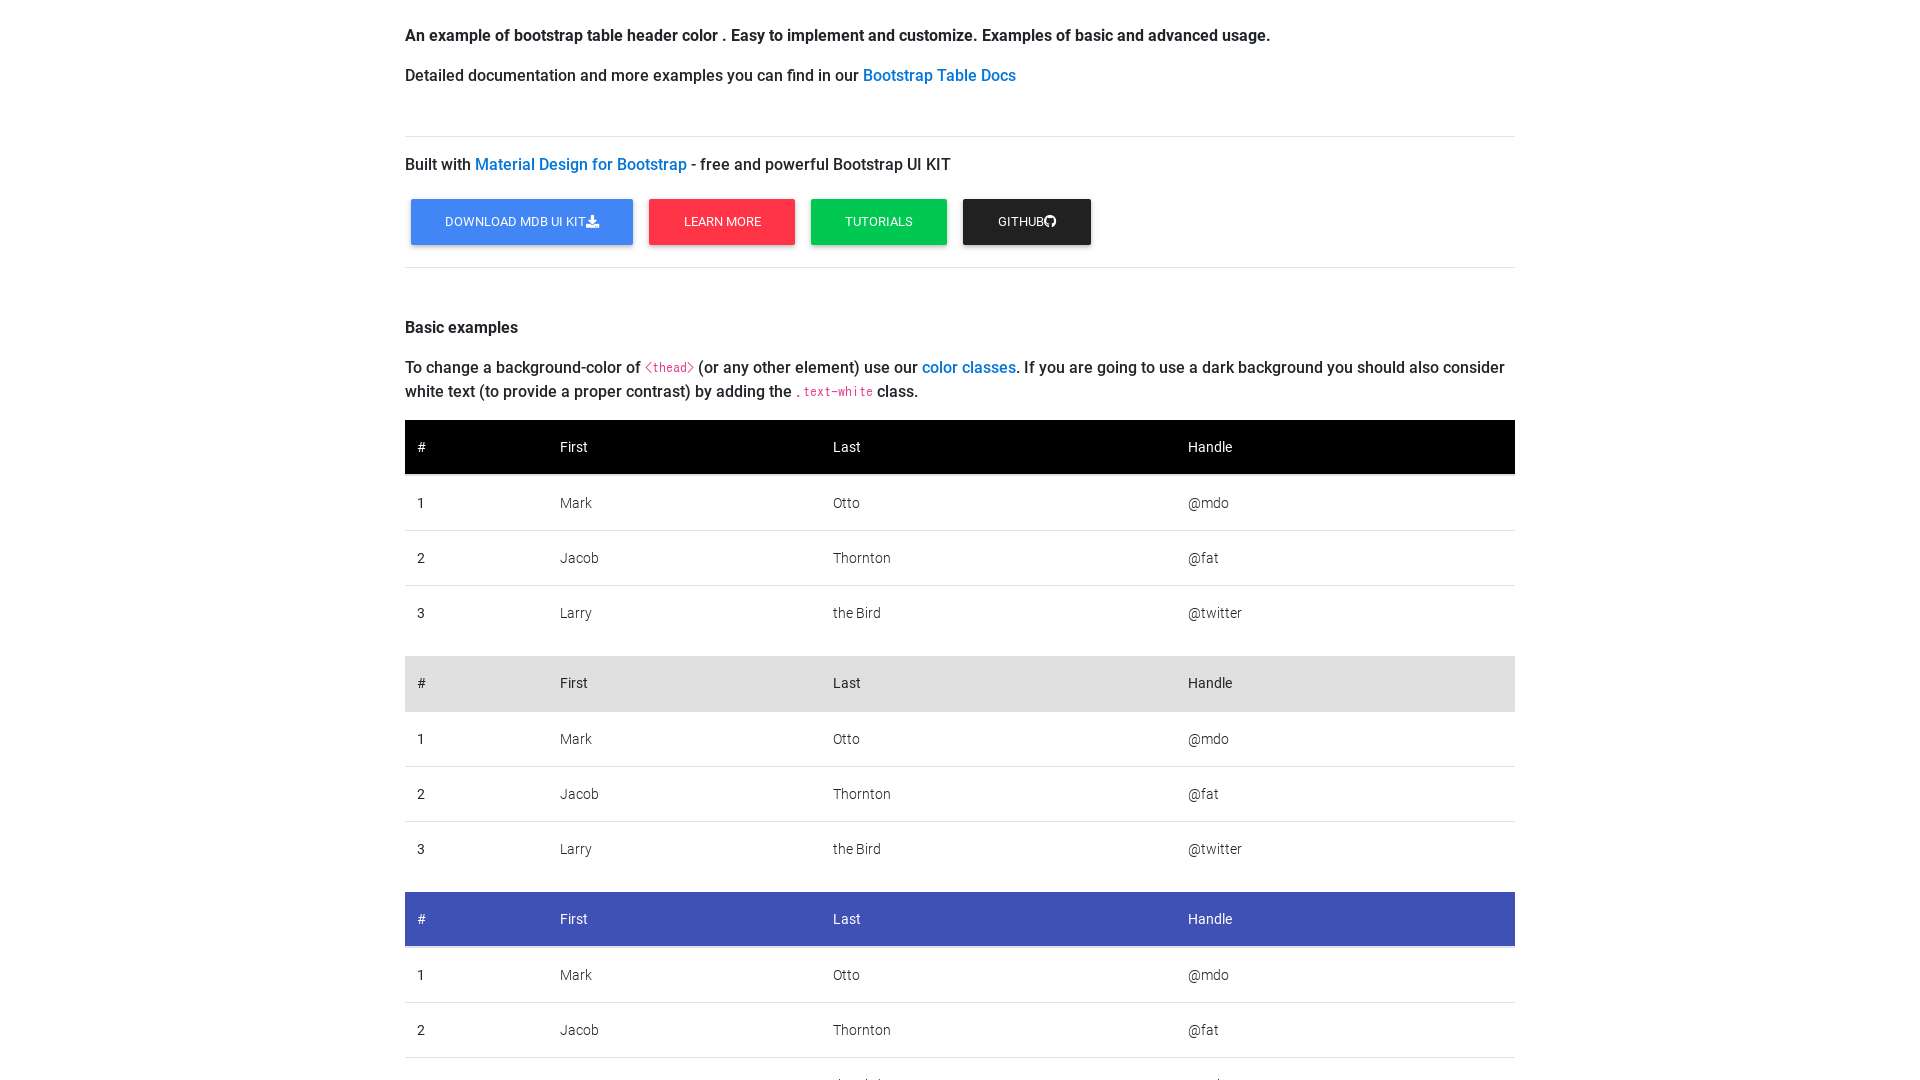The image size is (1920, 1080).
Task: Select the Otto cell below the blue header
Action: point(846,975)
